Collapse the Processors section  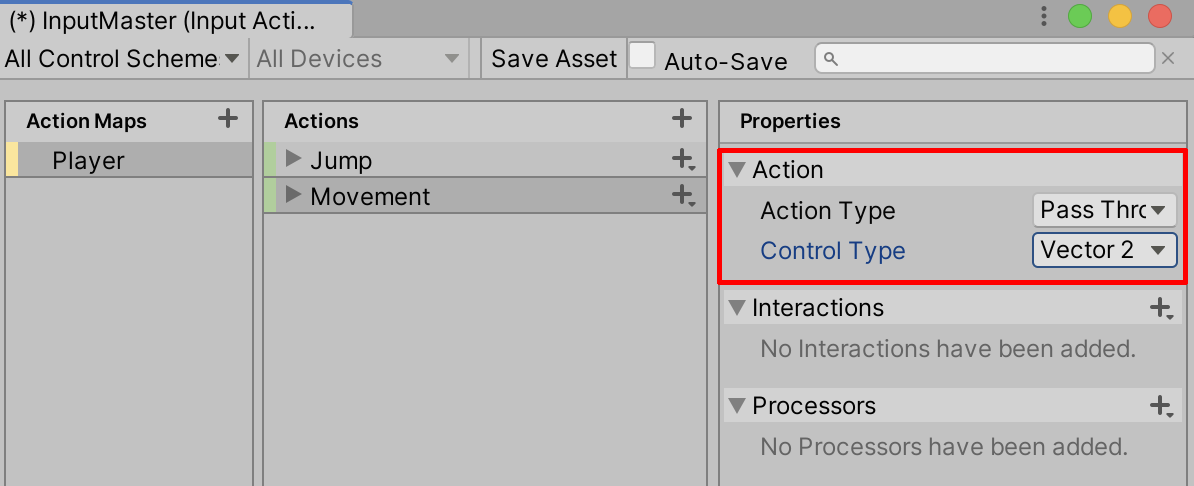[x=738, y=406]
